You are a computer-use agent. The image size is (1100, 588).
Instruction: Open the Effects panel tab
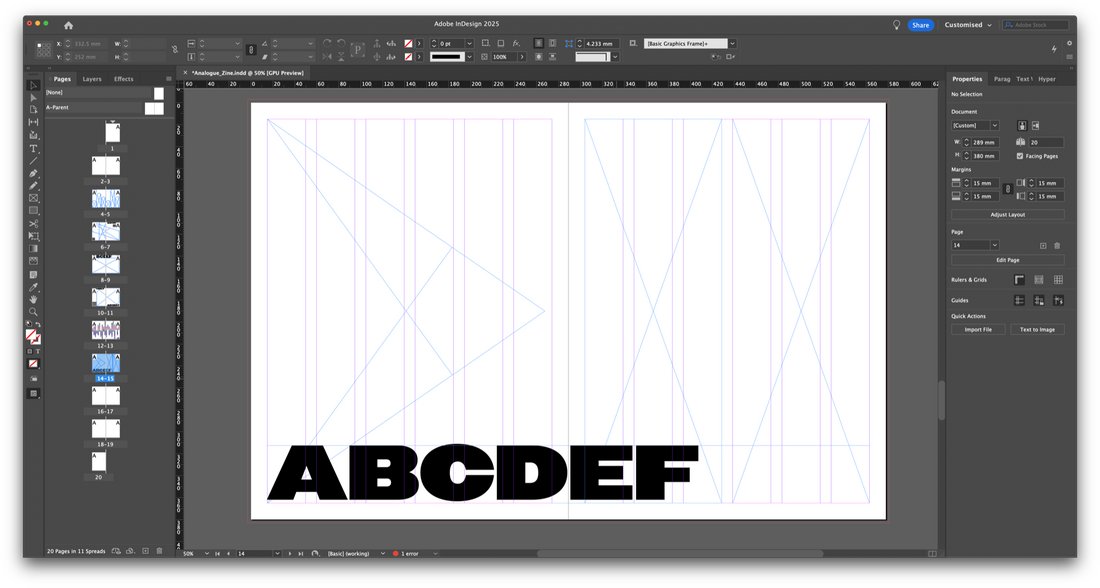coord(124,79)
